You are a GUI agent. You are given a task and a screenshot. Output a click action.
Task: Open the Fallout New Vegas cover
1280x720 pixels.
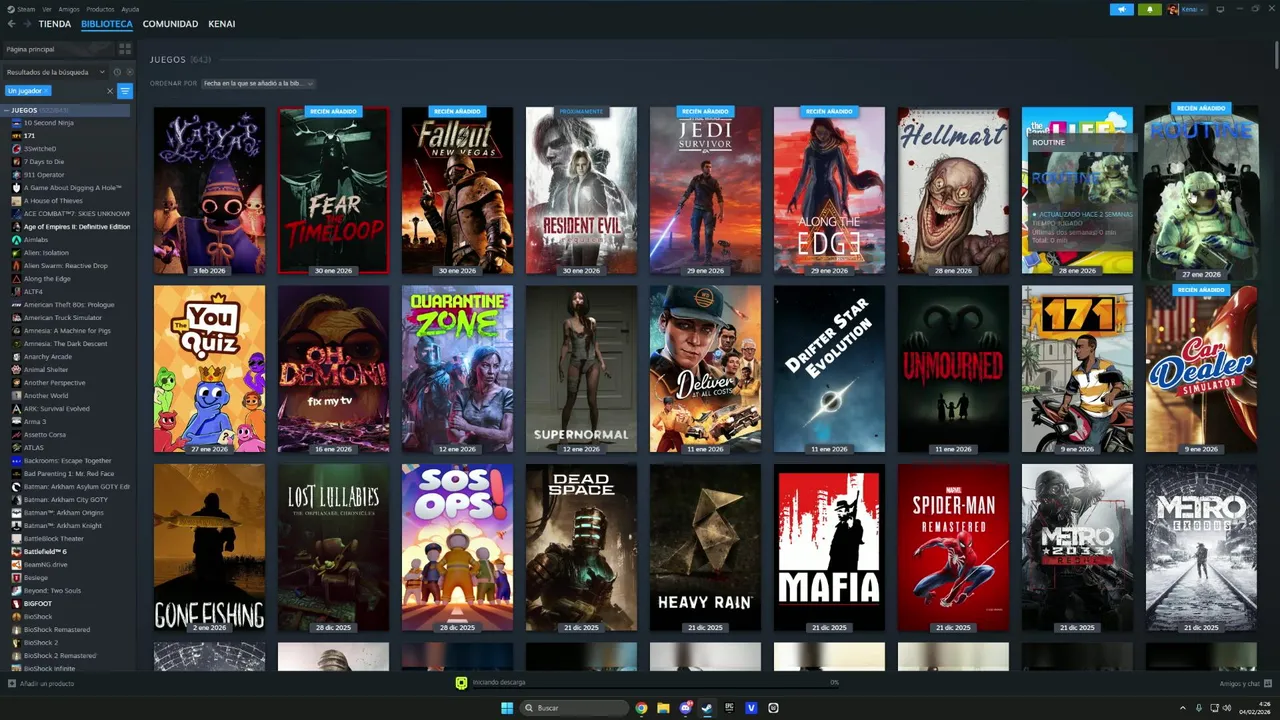tap(457, 190)
